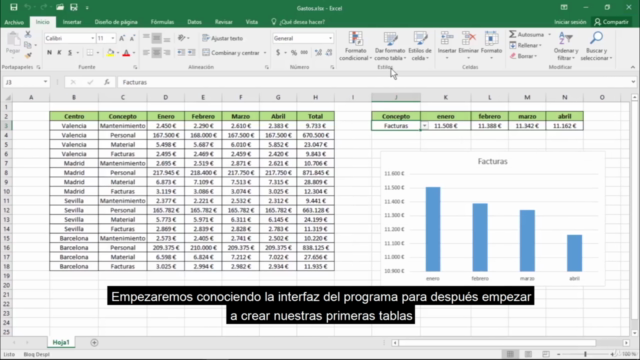
Task: Select the Hoja1 sheet tab
Action: click(x=61, y=342)
